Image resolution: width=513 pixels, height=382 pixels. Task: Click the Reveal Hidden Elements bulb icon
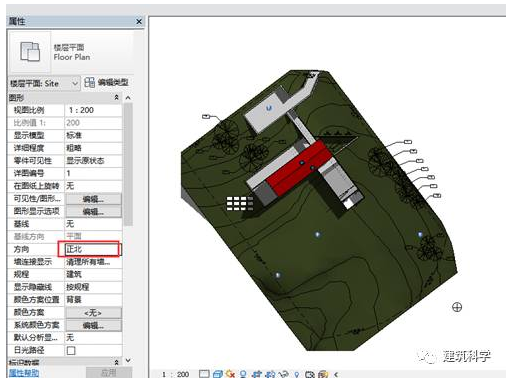[x=296, y=375]
